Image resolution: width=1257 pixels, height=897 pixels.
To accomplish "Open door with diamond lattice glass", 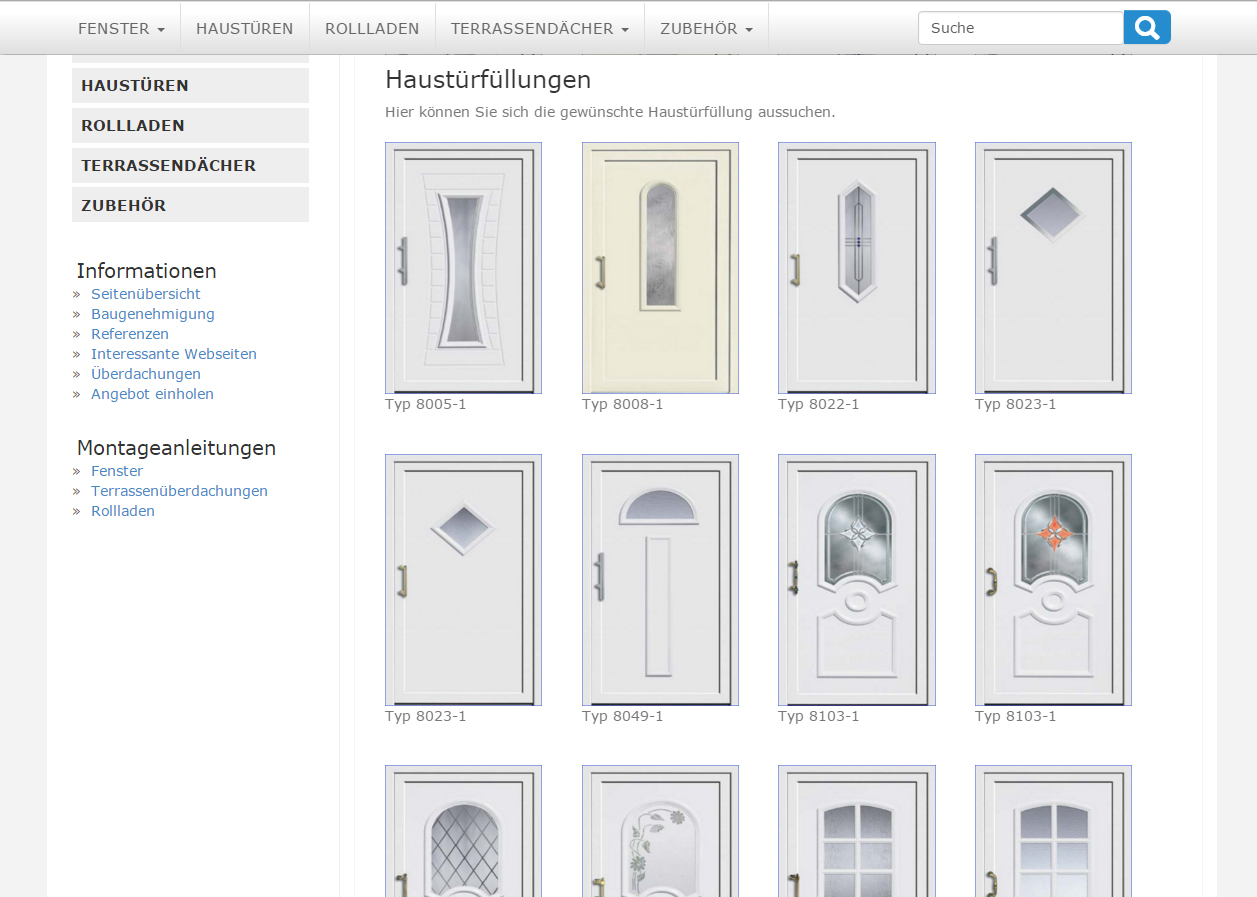I will click(x=463, y=831).
